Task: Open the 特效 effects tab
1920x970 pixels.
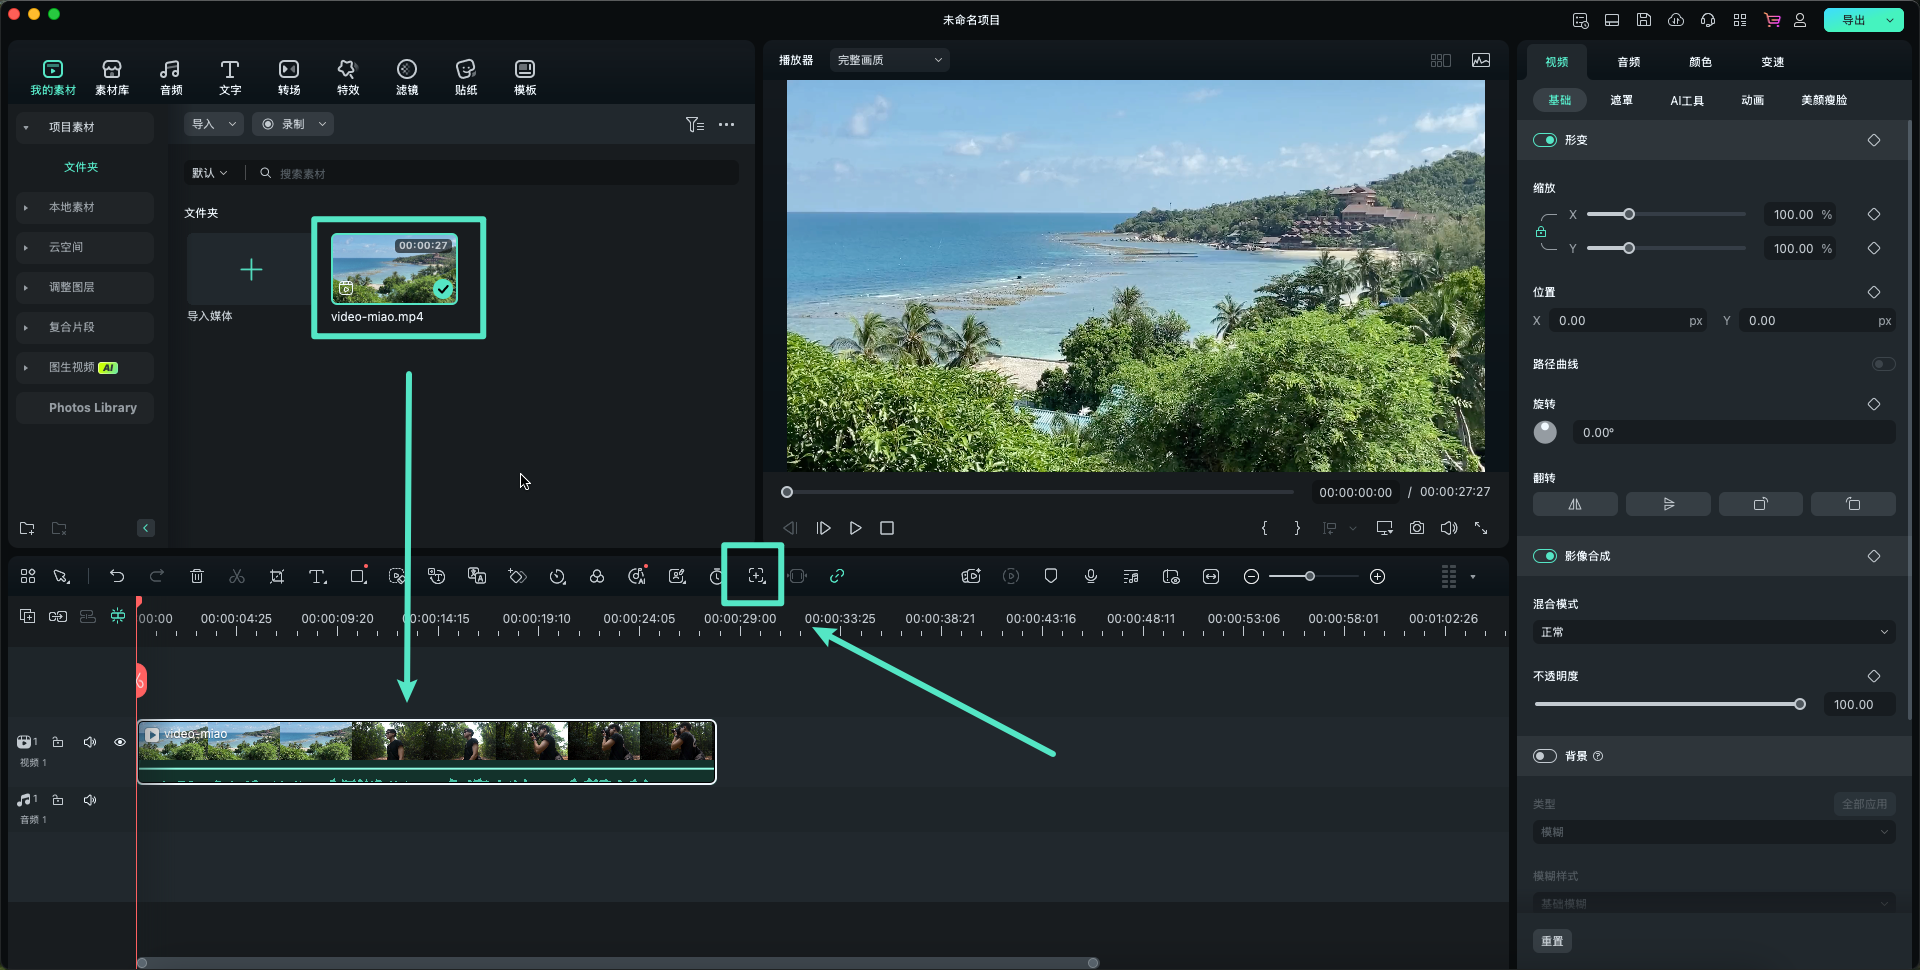Action: click(x=348, y=77)
